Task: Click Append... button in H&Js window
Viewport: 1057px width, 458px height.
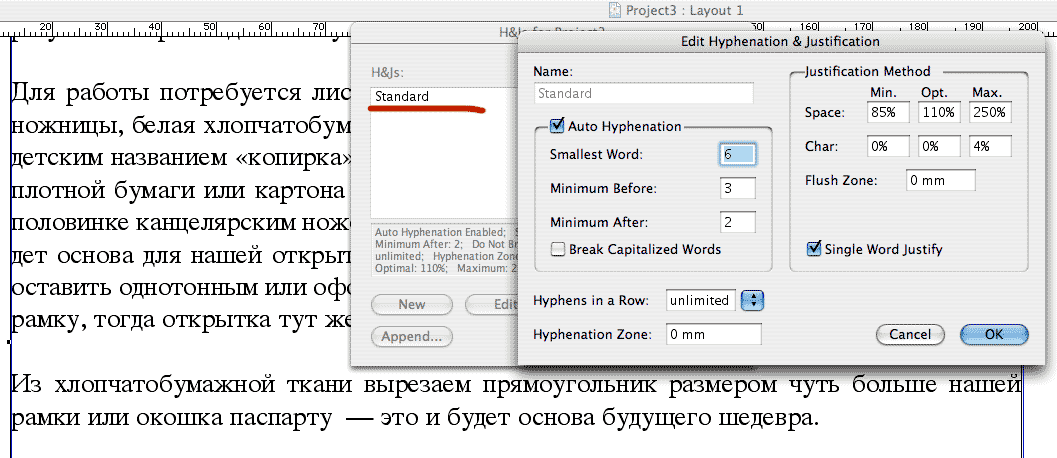Action: (411, 336)
